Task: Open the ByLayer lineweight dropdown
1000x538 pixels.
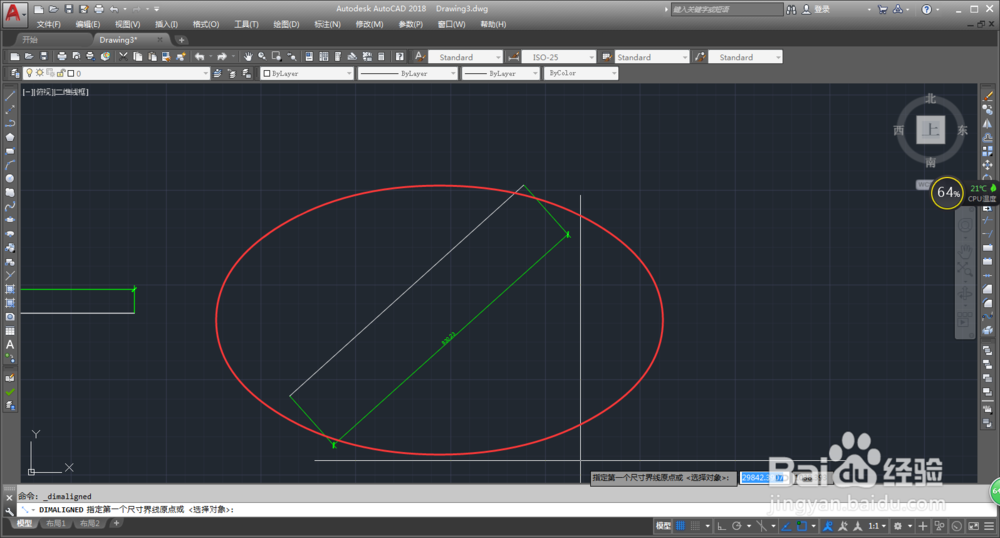Action: [501, 73]
